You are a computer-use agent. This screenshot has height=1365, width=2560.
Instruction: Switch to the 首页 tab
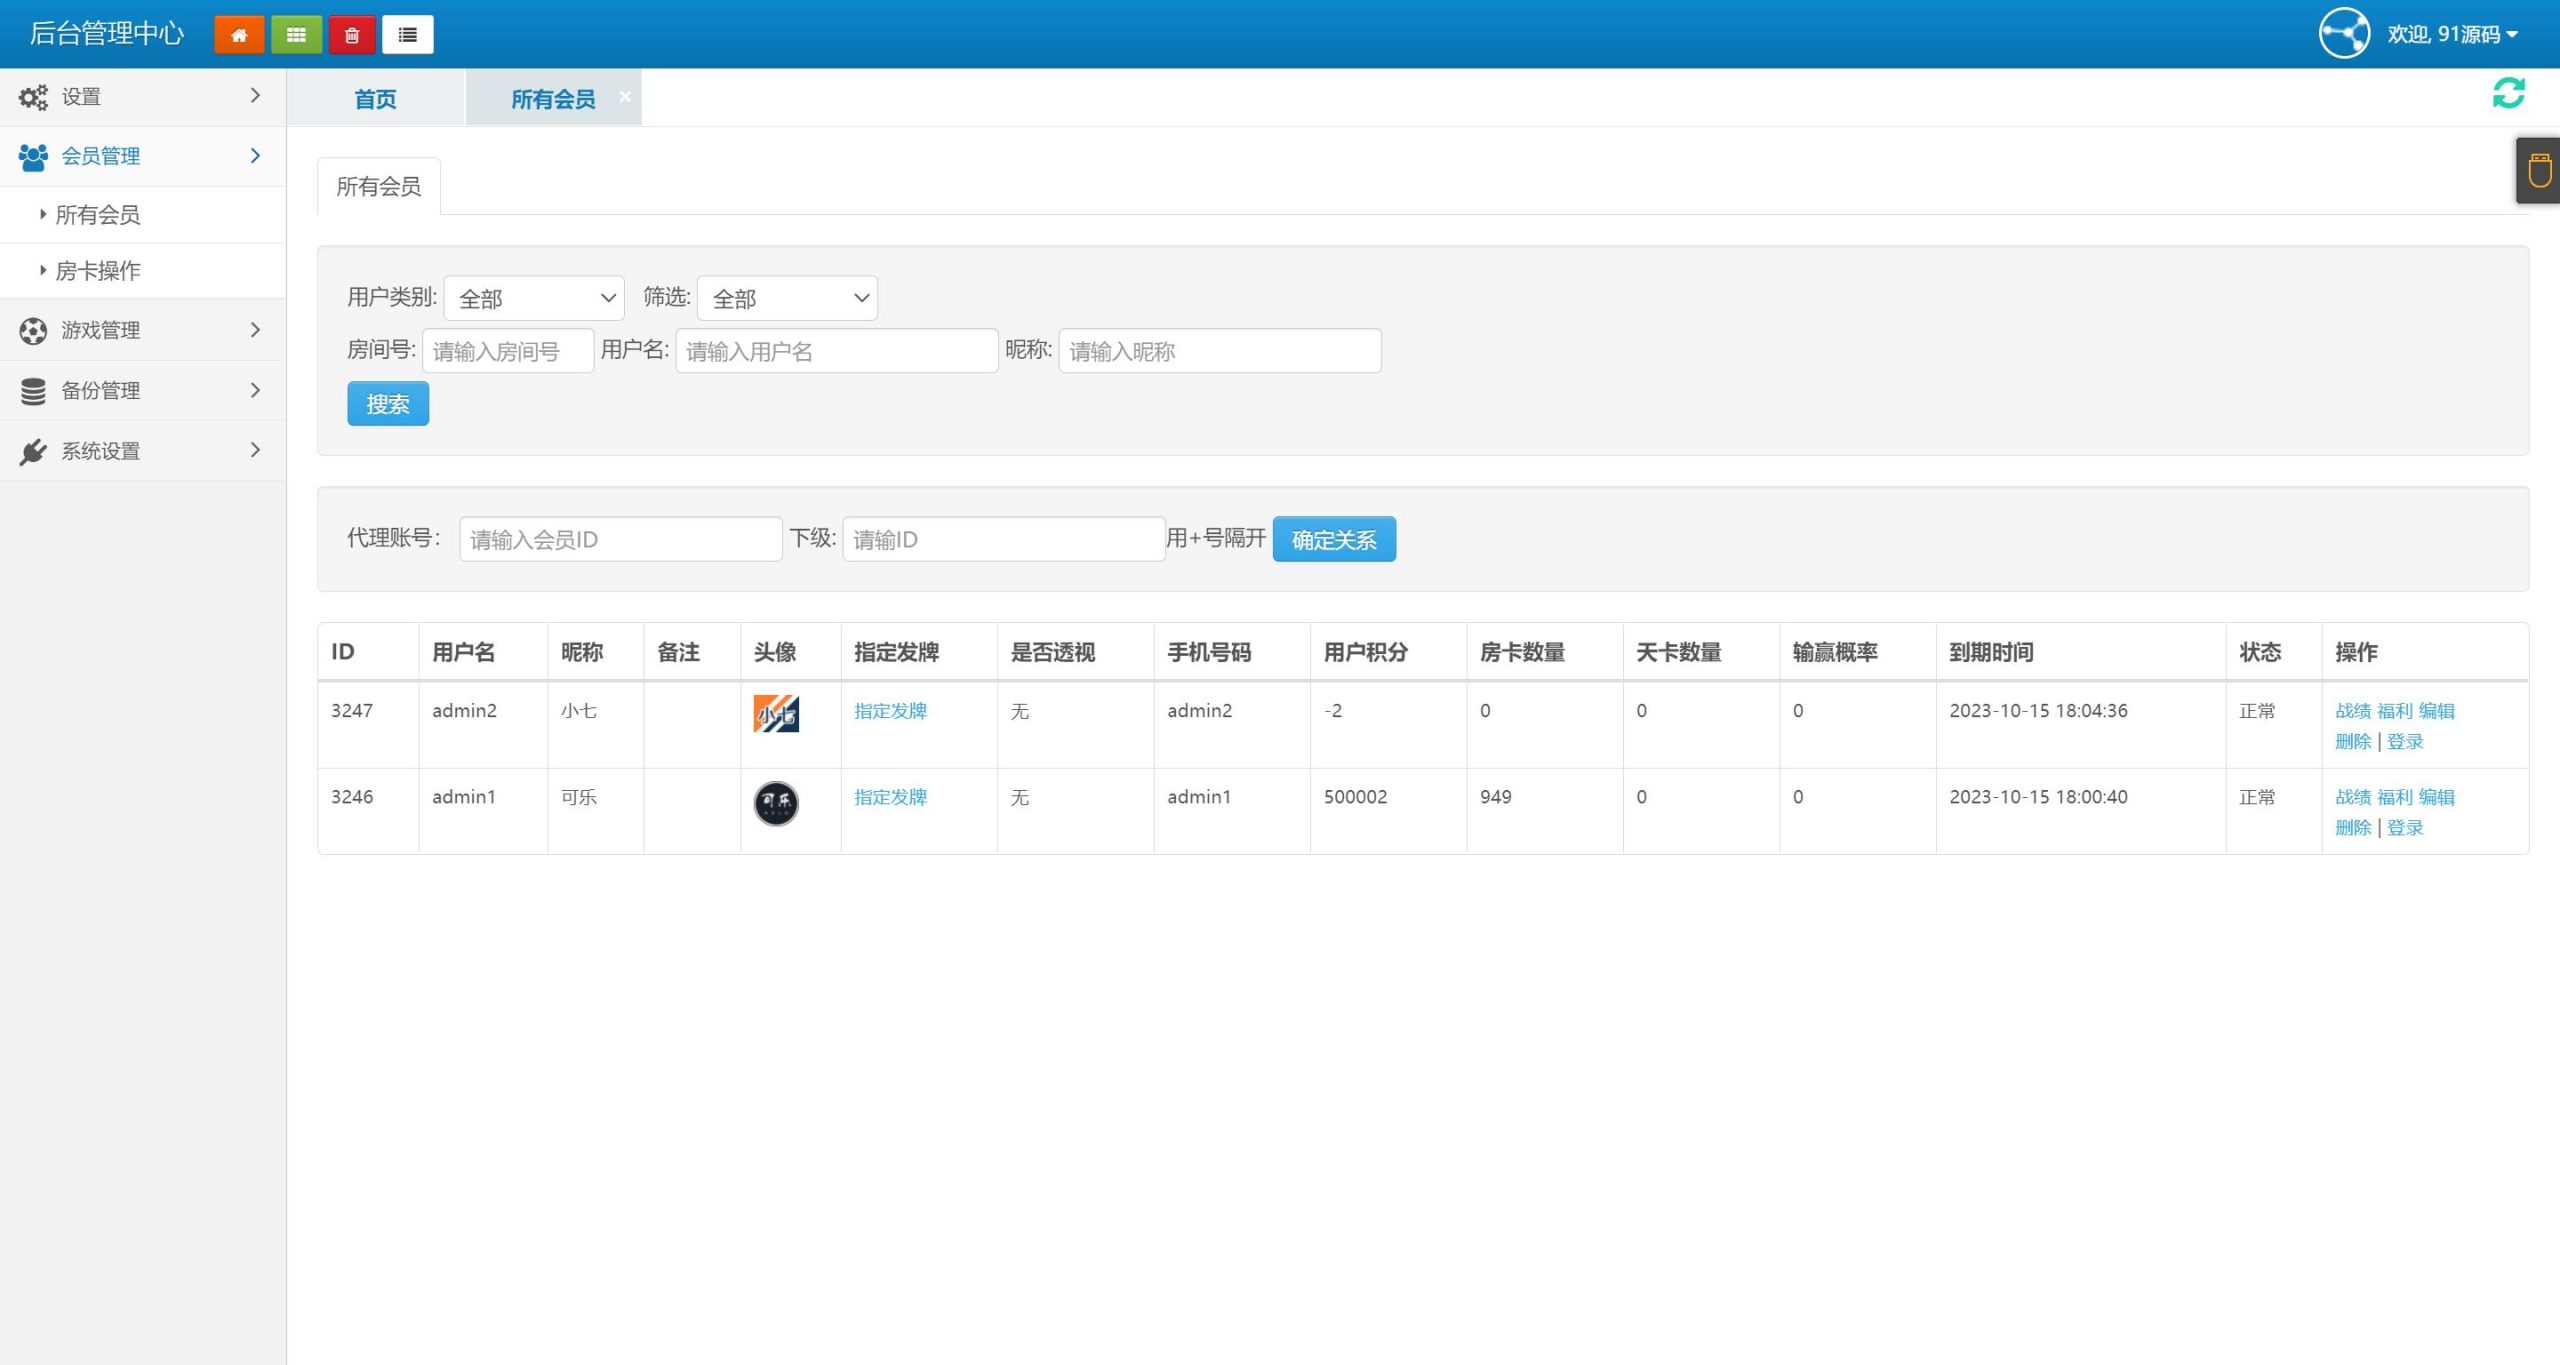375,98
